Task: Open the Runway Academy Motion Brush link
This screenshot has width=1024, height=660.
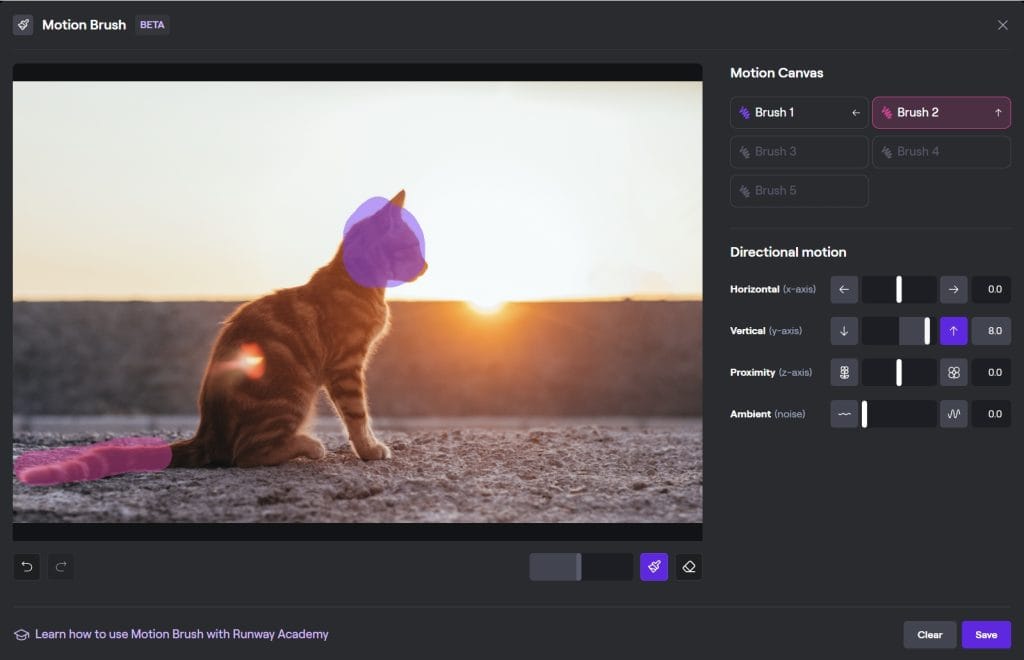Action: coord(181,634)
